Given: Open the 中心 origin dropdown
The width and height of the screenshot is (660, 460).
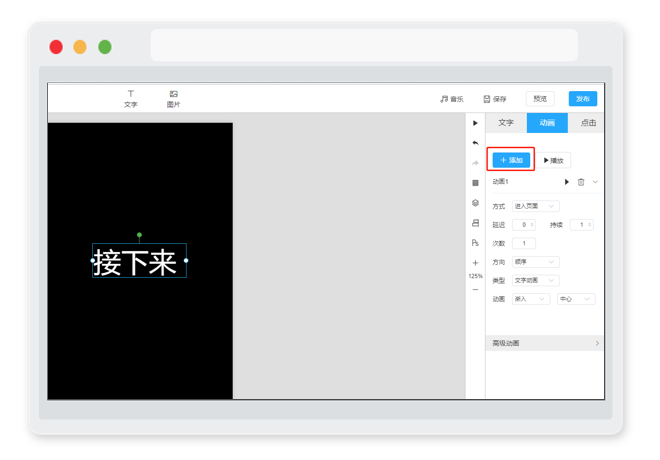Looking at the screenshot, I should tap(576, 299).
